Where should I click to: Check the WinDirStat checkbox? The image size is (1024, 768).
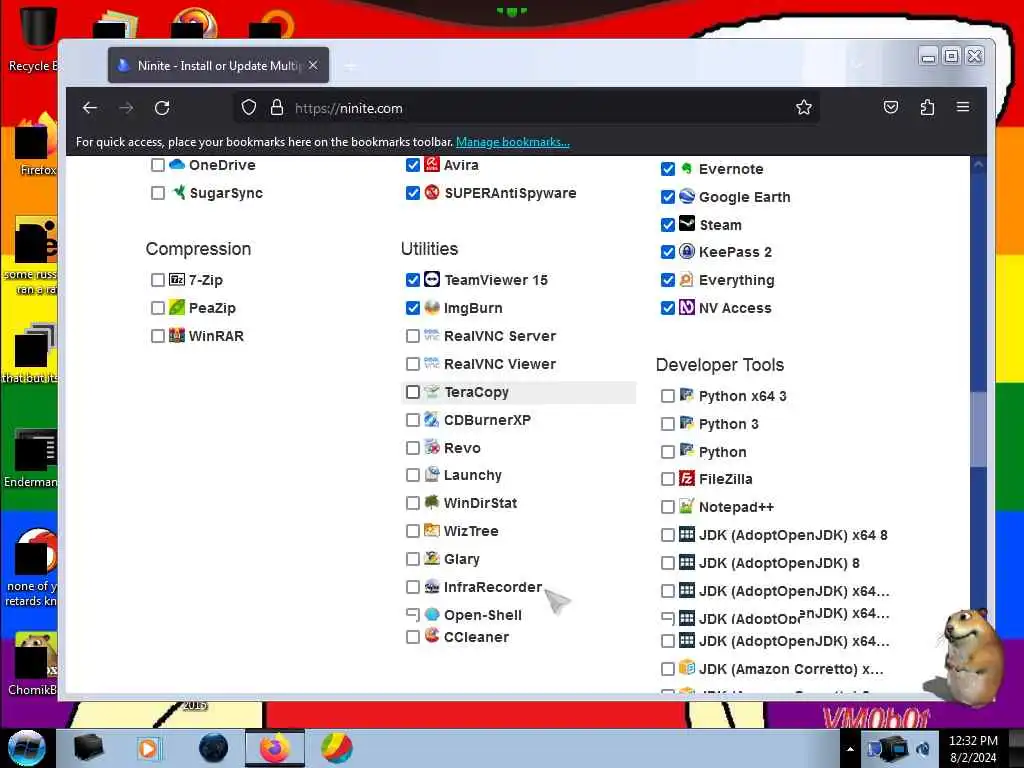[413, 504]
